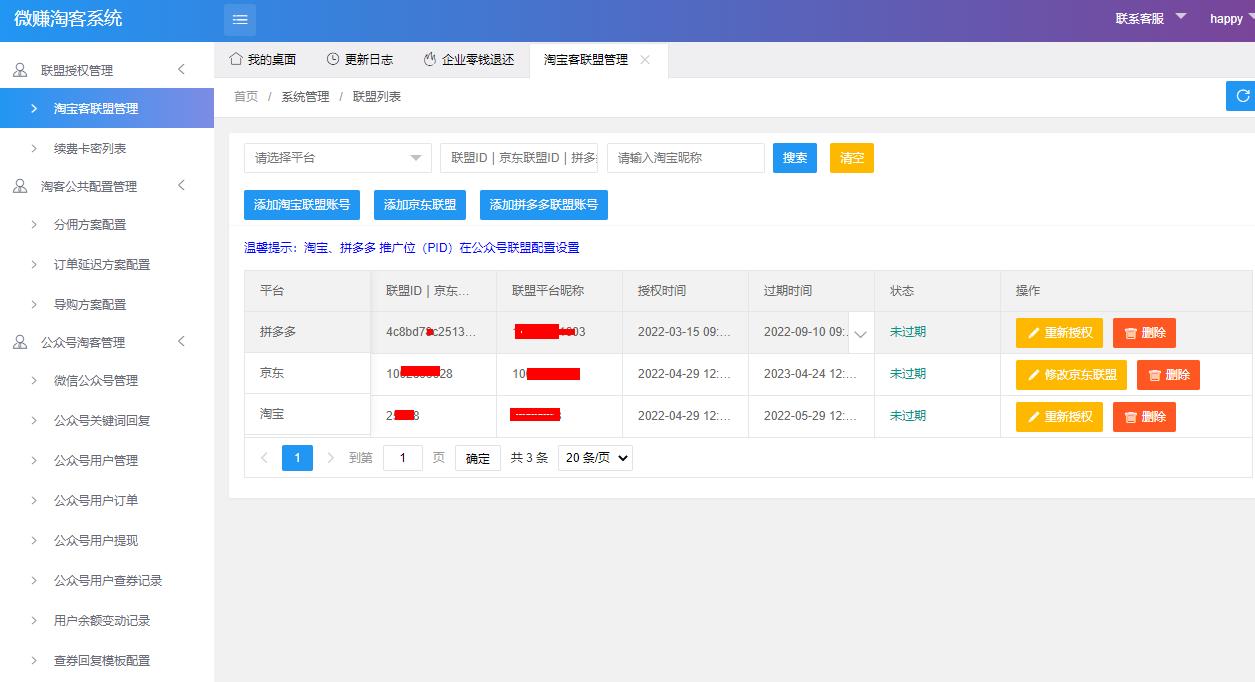Click 修改京东联盟 edit button
The height and width of the screenshot is (682, 1255).
tap(1071, 375)
